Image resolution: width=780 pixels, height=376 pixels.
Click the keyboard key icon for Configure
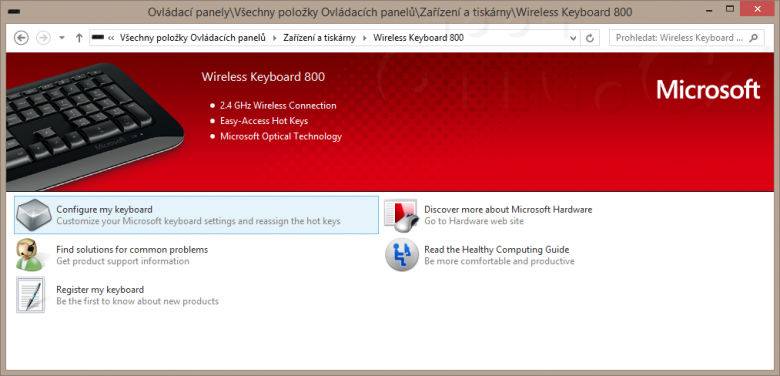click(34, 214)
